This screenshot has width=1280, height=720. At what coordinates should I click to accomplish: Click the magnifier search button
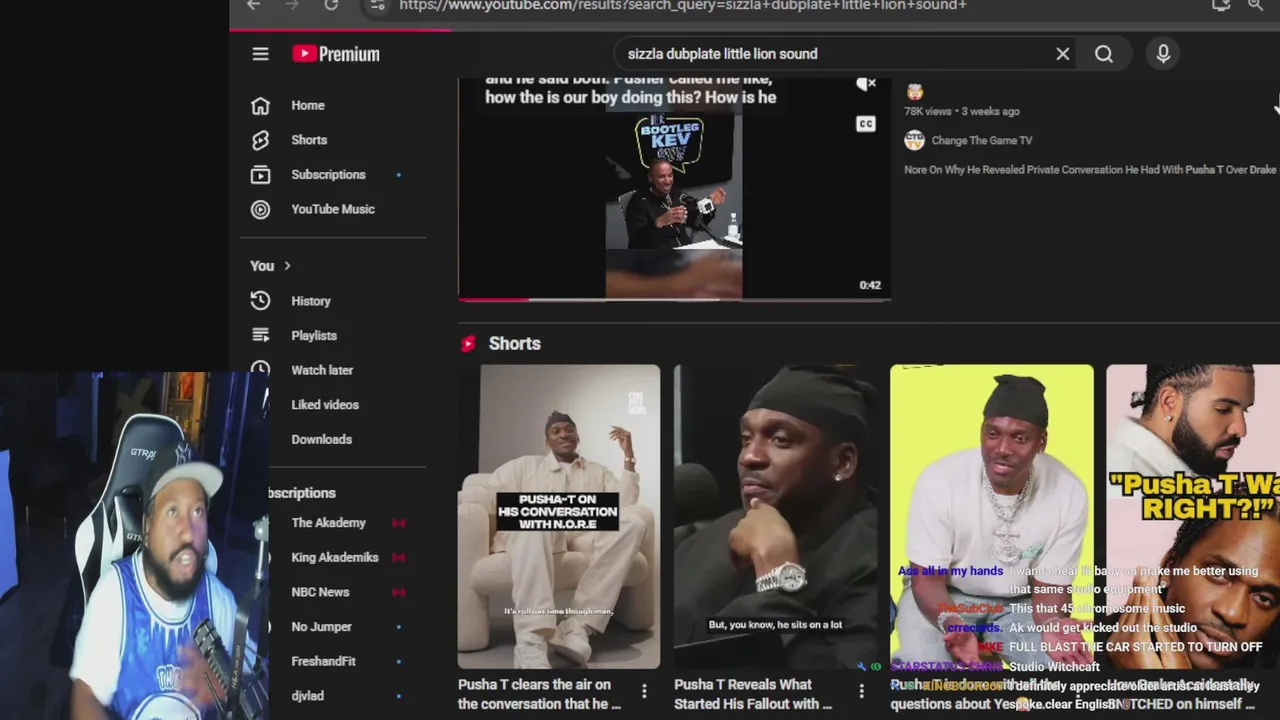[1104, 54]
